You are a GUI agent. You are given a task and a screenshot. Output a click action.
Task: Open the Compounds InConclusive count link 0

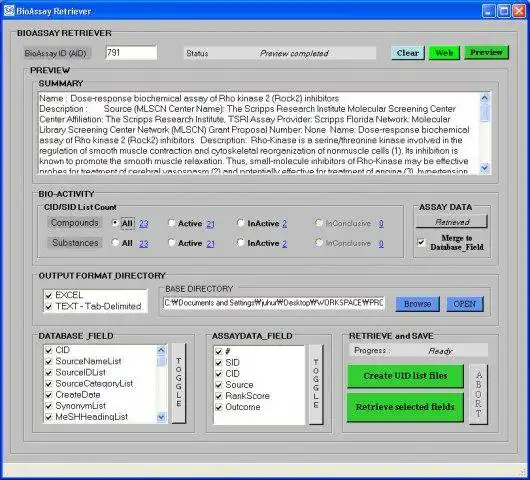tap(381, 223)
